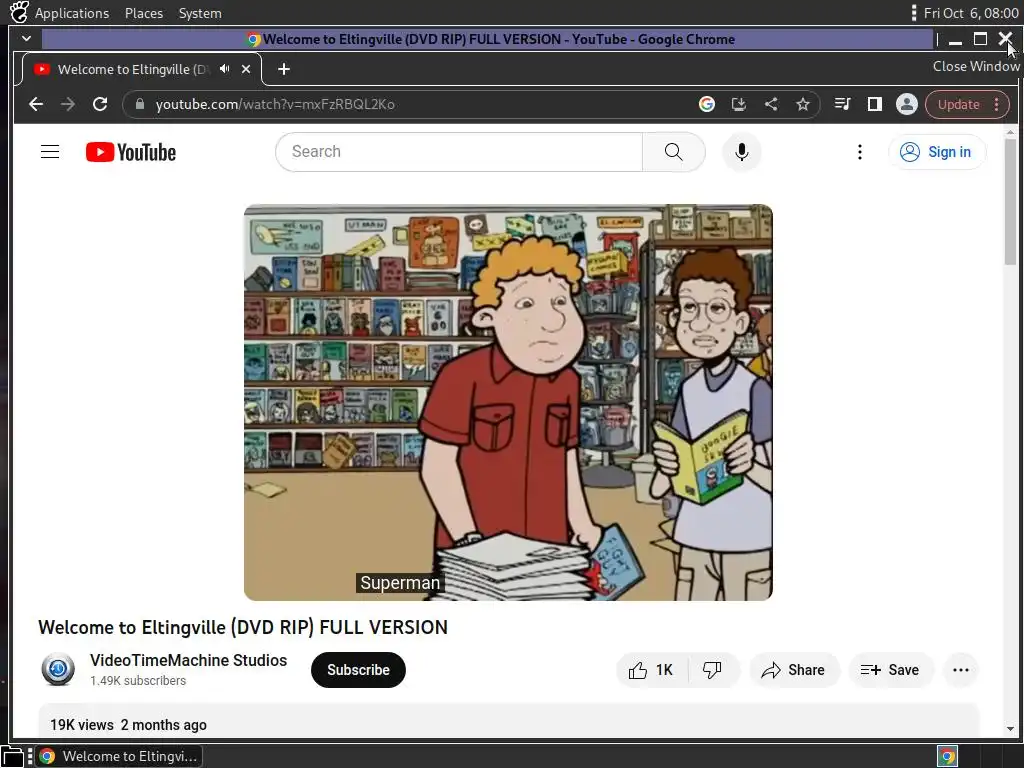Viewport: 1024px width, 768px height.
Task: Subscribe to VideoTimeMachine Studios
Action: pyautogui.click(x=358, y=670)
